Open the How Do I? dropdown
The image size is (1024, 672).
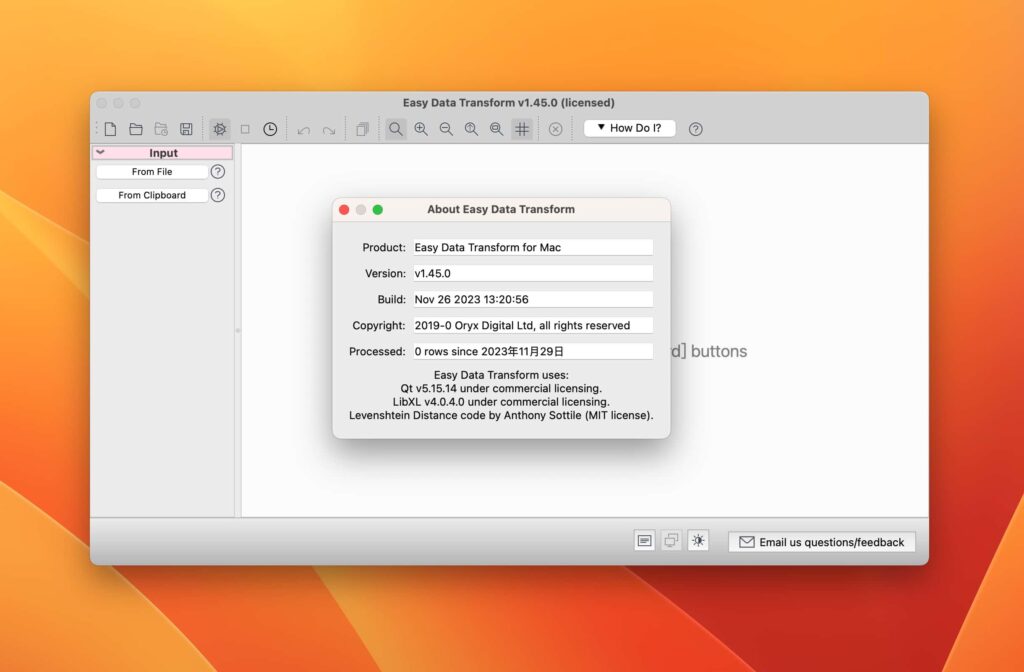tap(629, 128)
